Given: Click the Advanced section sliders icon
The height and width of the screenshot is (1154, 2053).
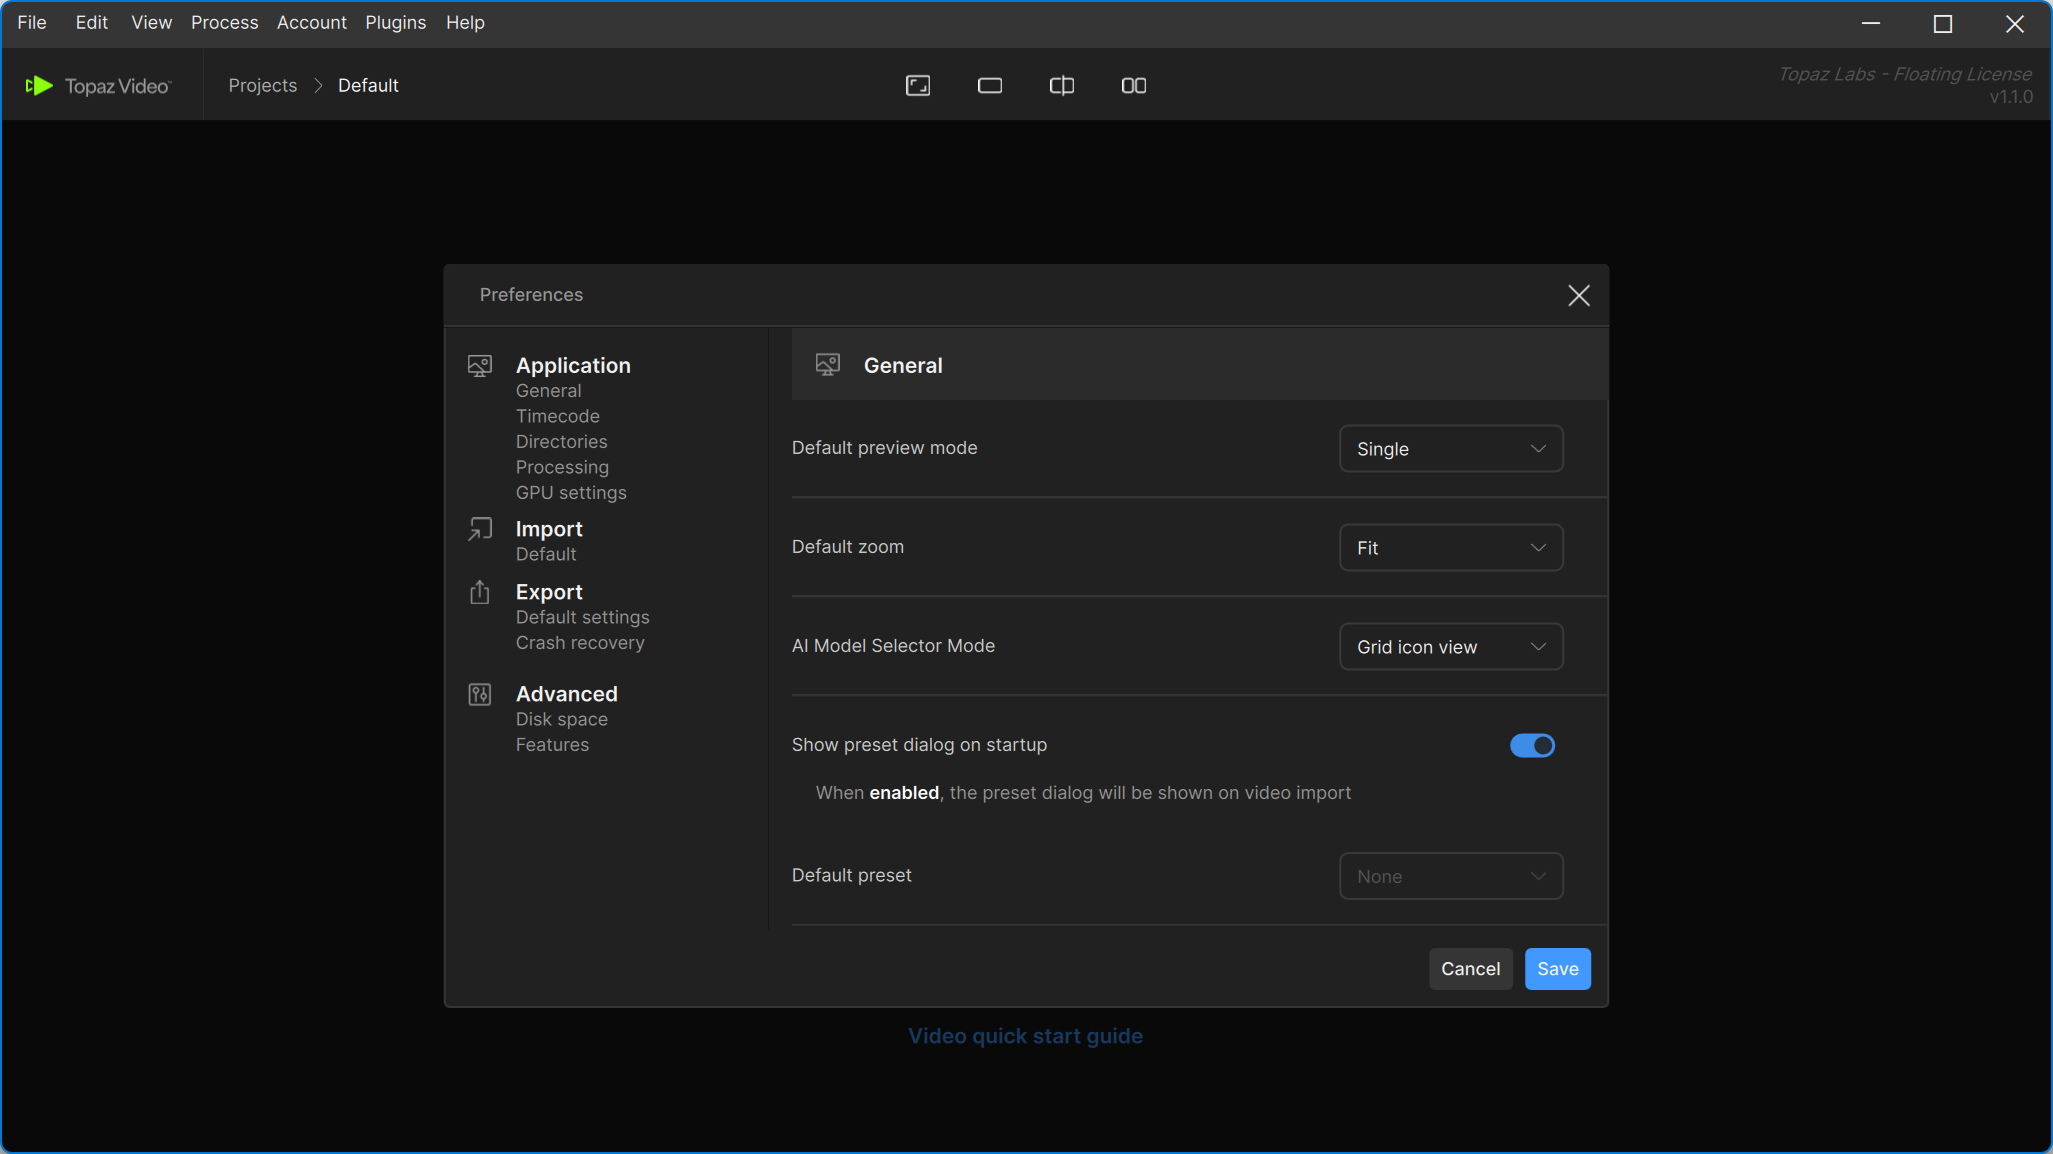Looking at the screenshot, I should [480, 694].
